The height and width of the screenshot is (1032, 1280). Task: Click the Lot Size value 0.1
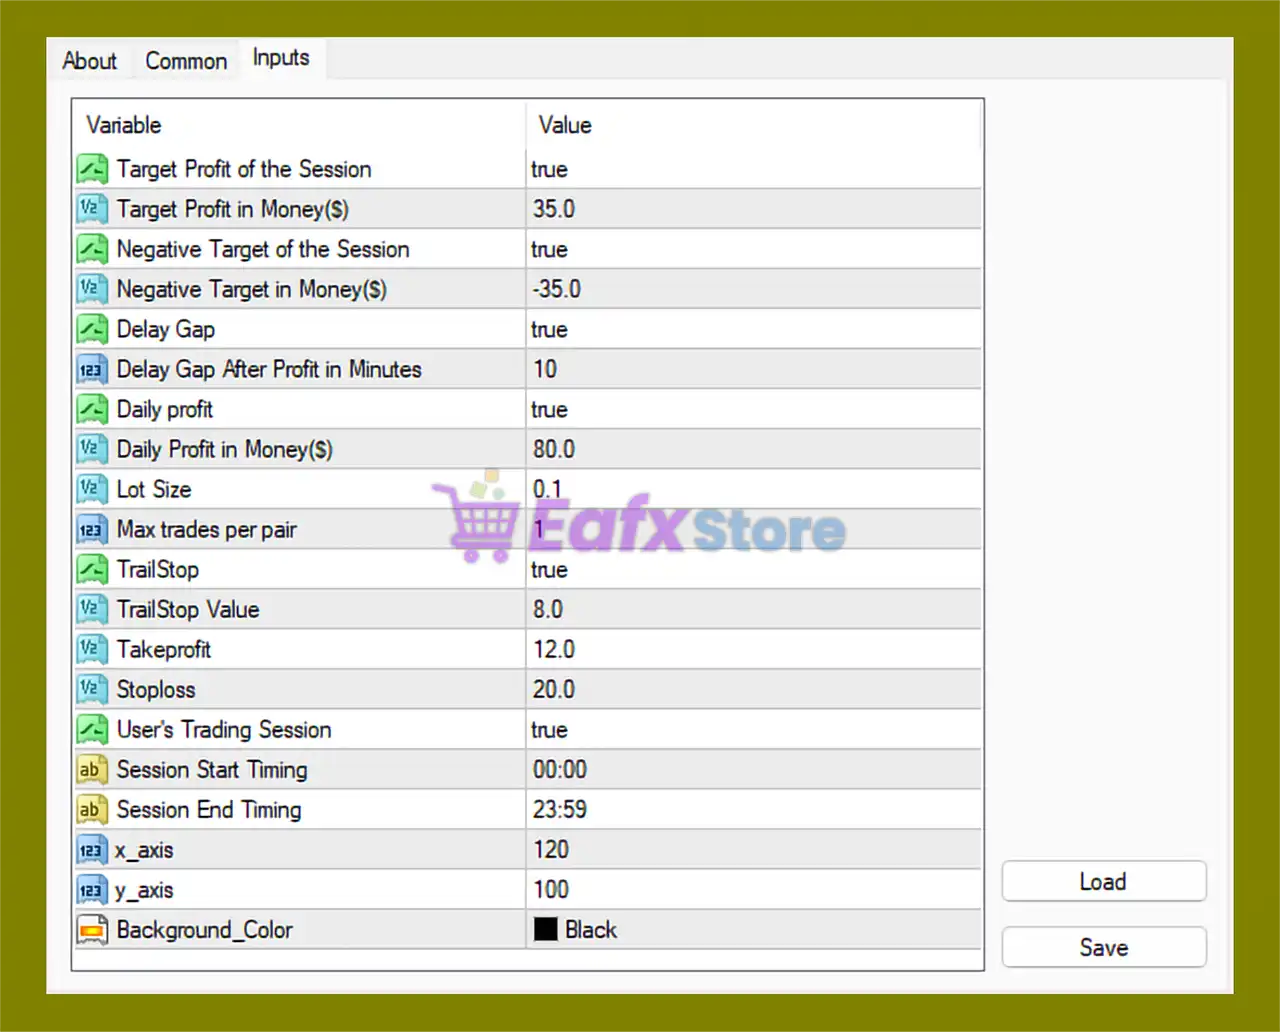(547, 489)
